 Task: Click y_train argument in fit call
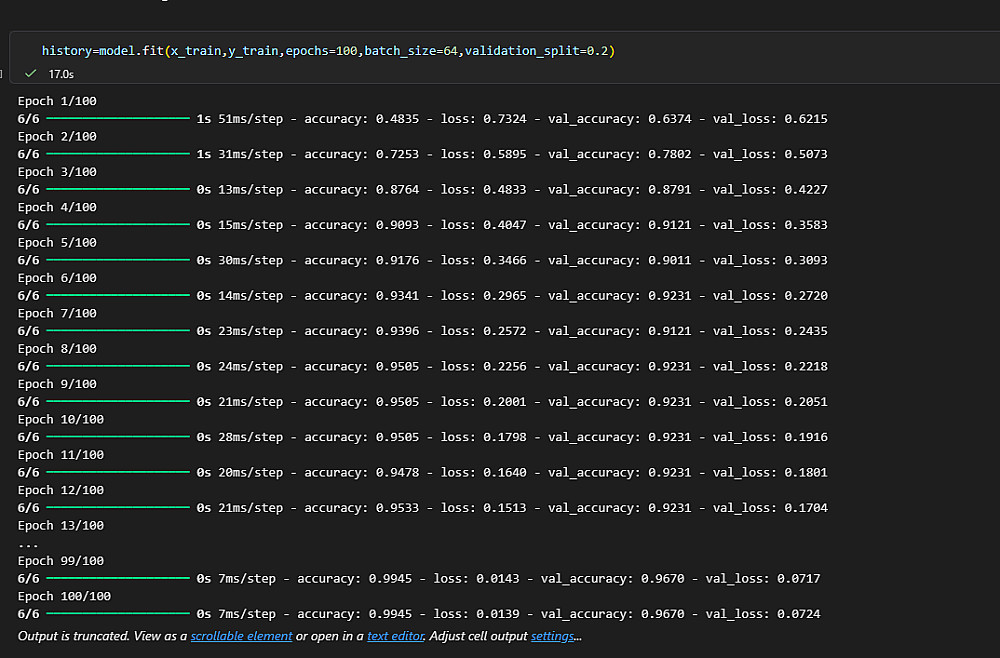(253, 50)
